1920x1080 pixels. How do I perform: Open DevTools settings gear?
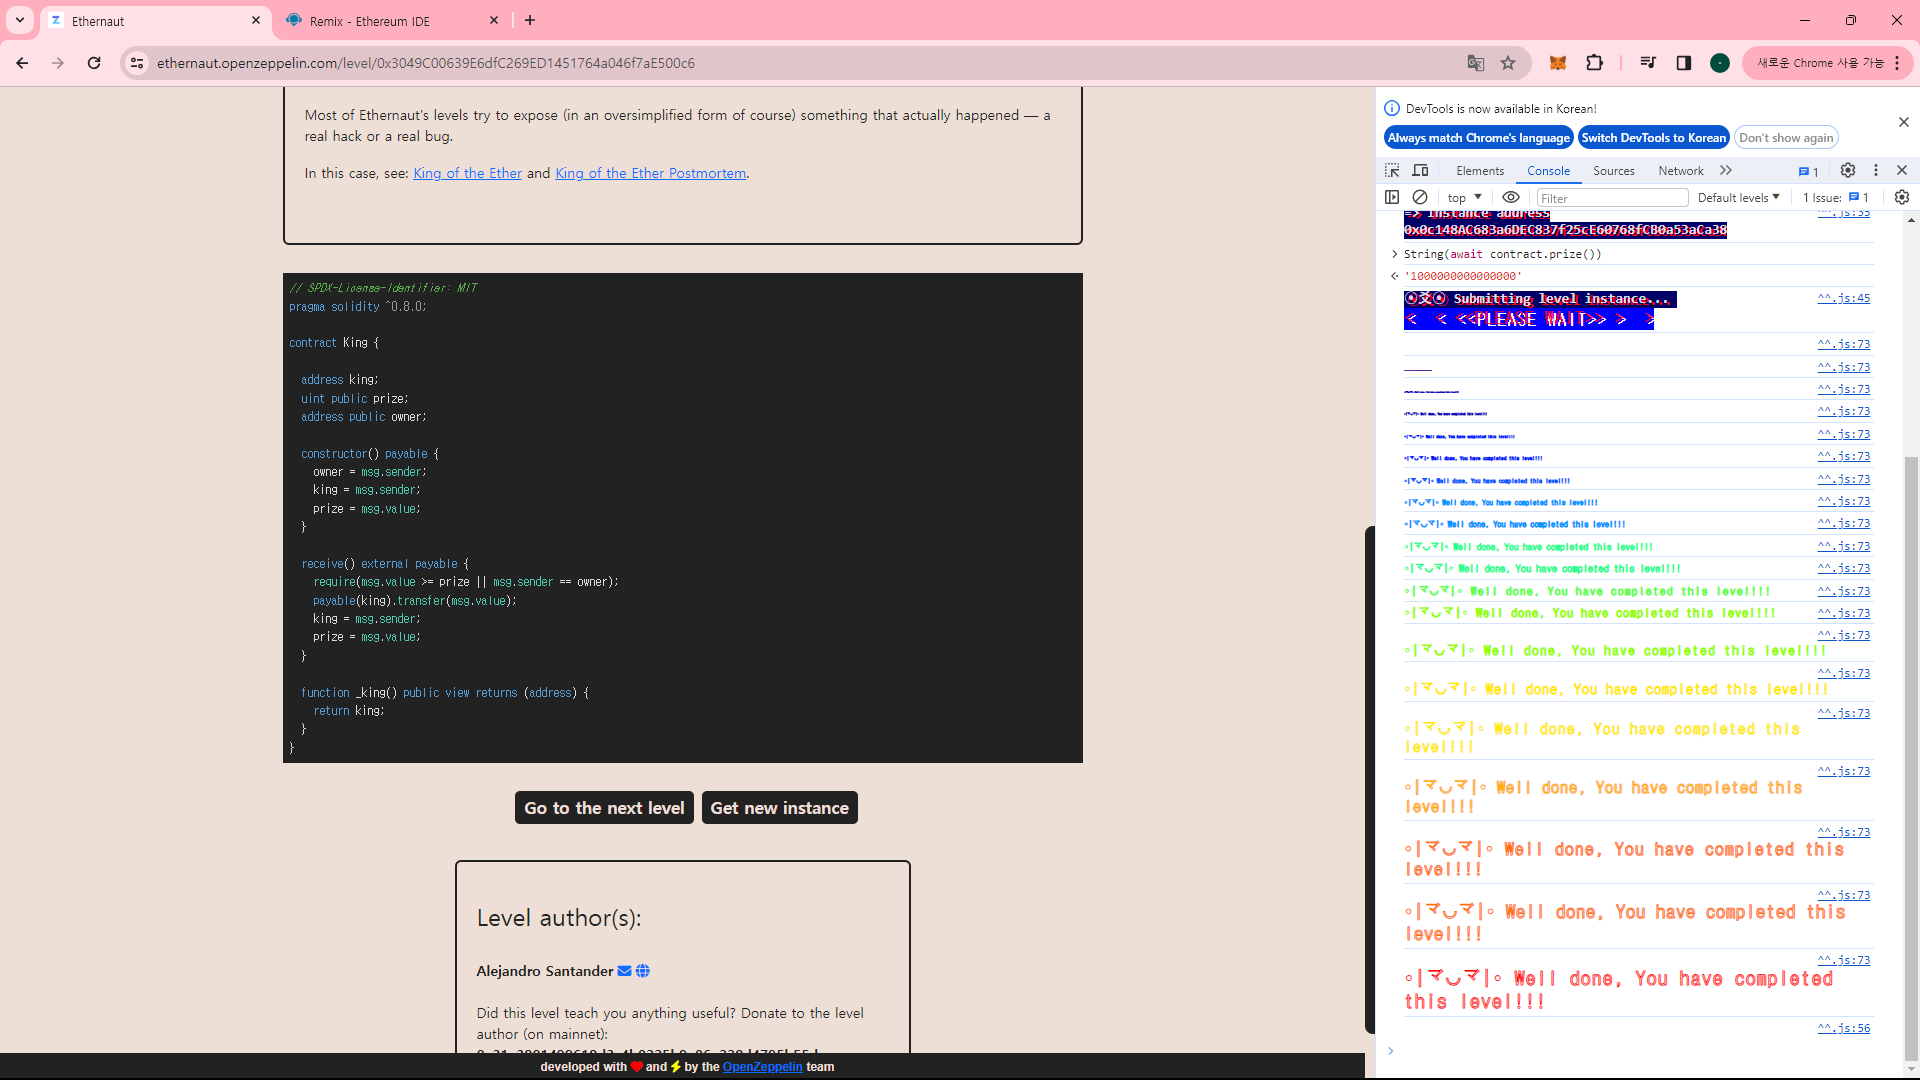[x=1848, y=171]
